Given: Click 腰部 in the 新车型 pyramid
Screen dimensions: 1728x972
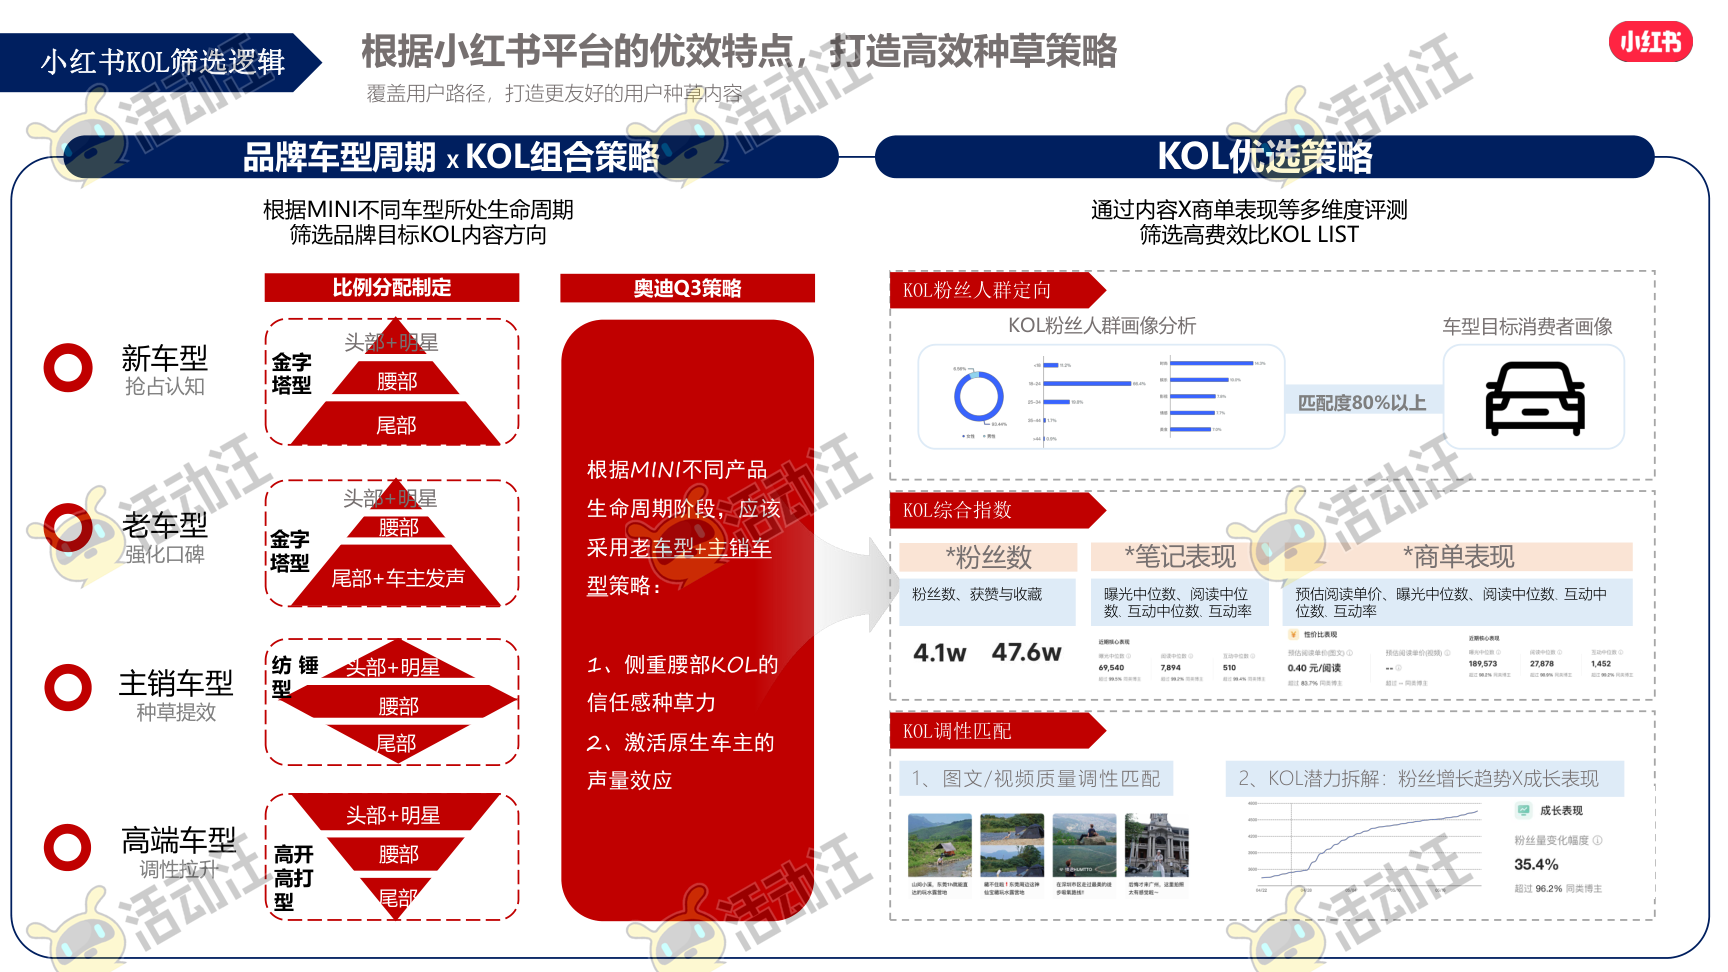Looking at the screenshot, I should coord(397,381).
